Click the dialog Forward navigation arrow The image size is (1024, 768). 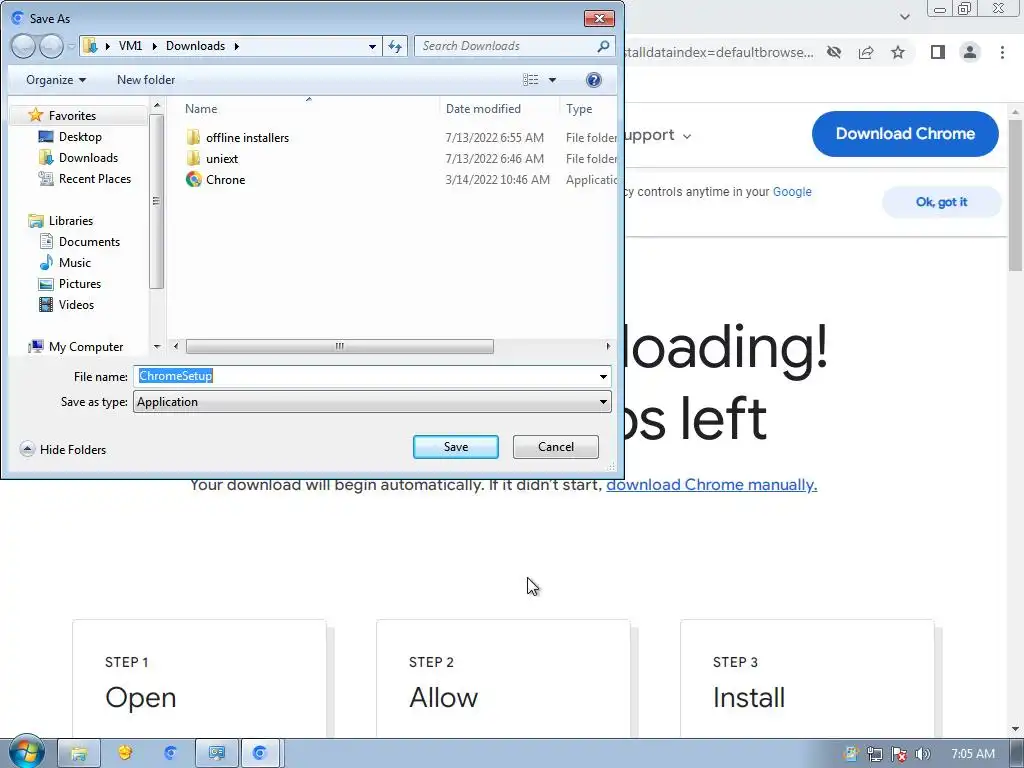tap(51, 46)
